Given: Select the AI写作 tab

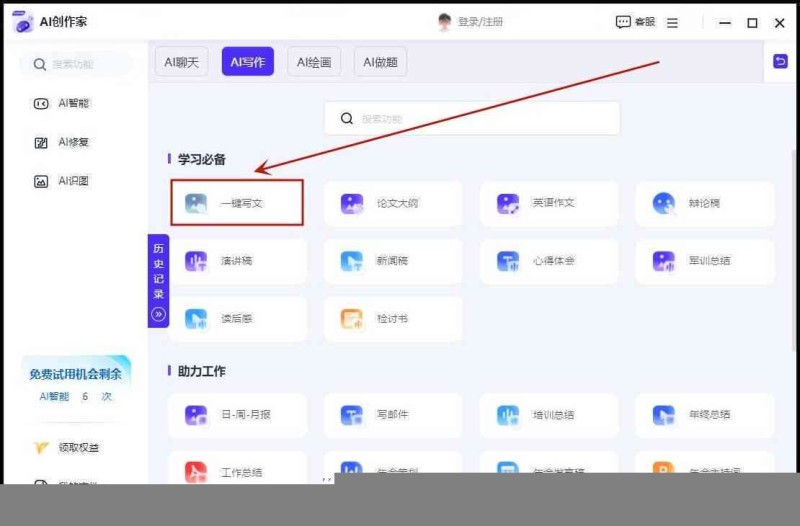Looking at the screenshot, I should (247, 62).
